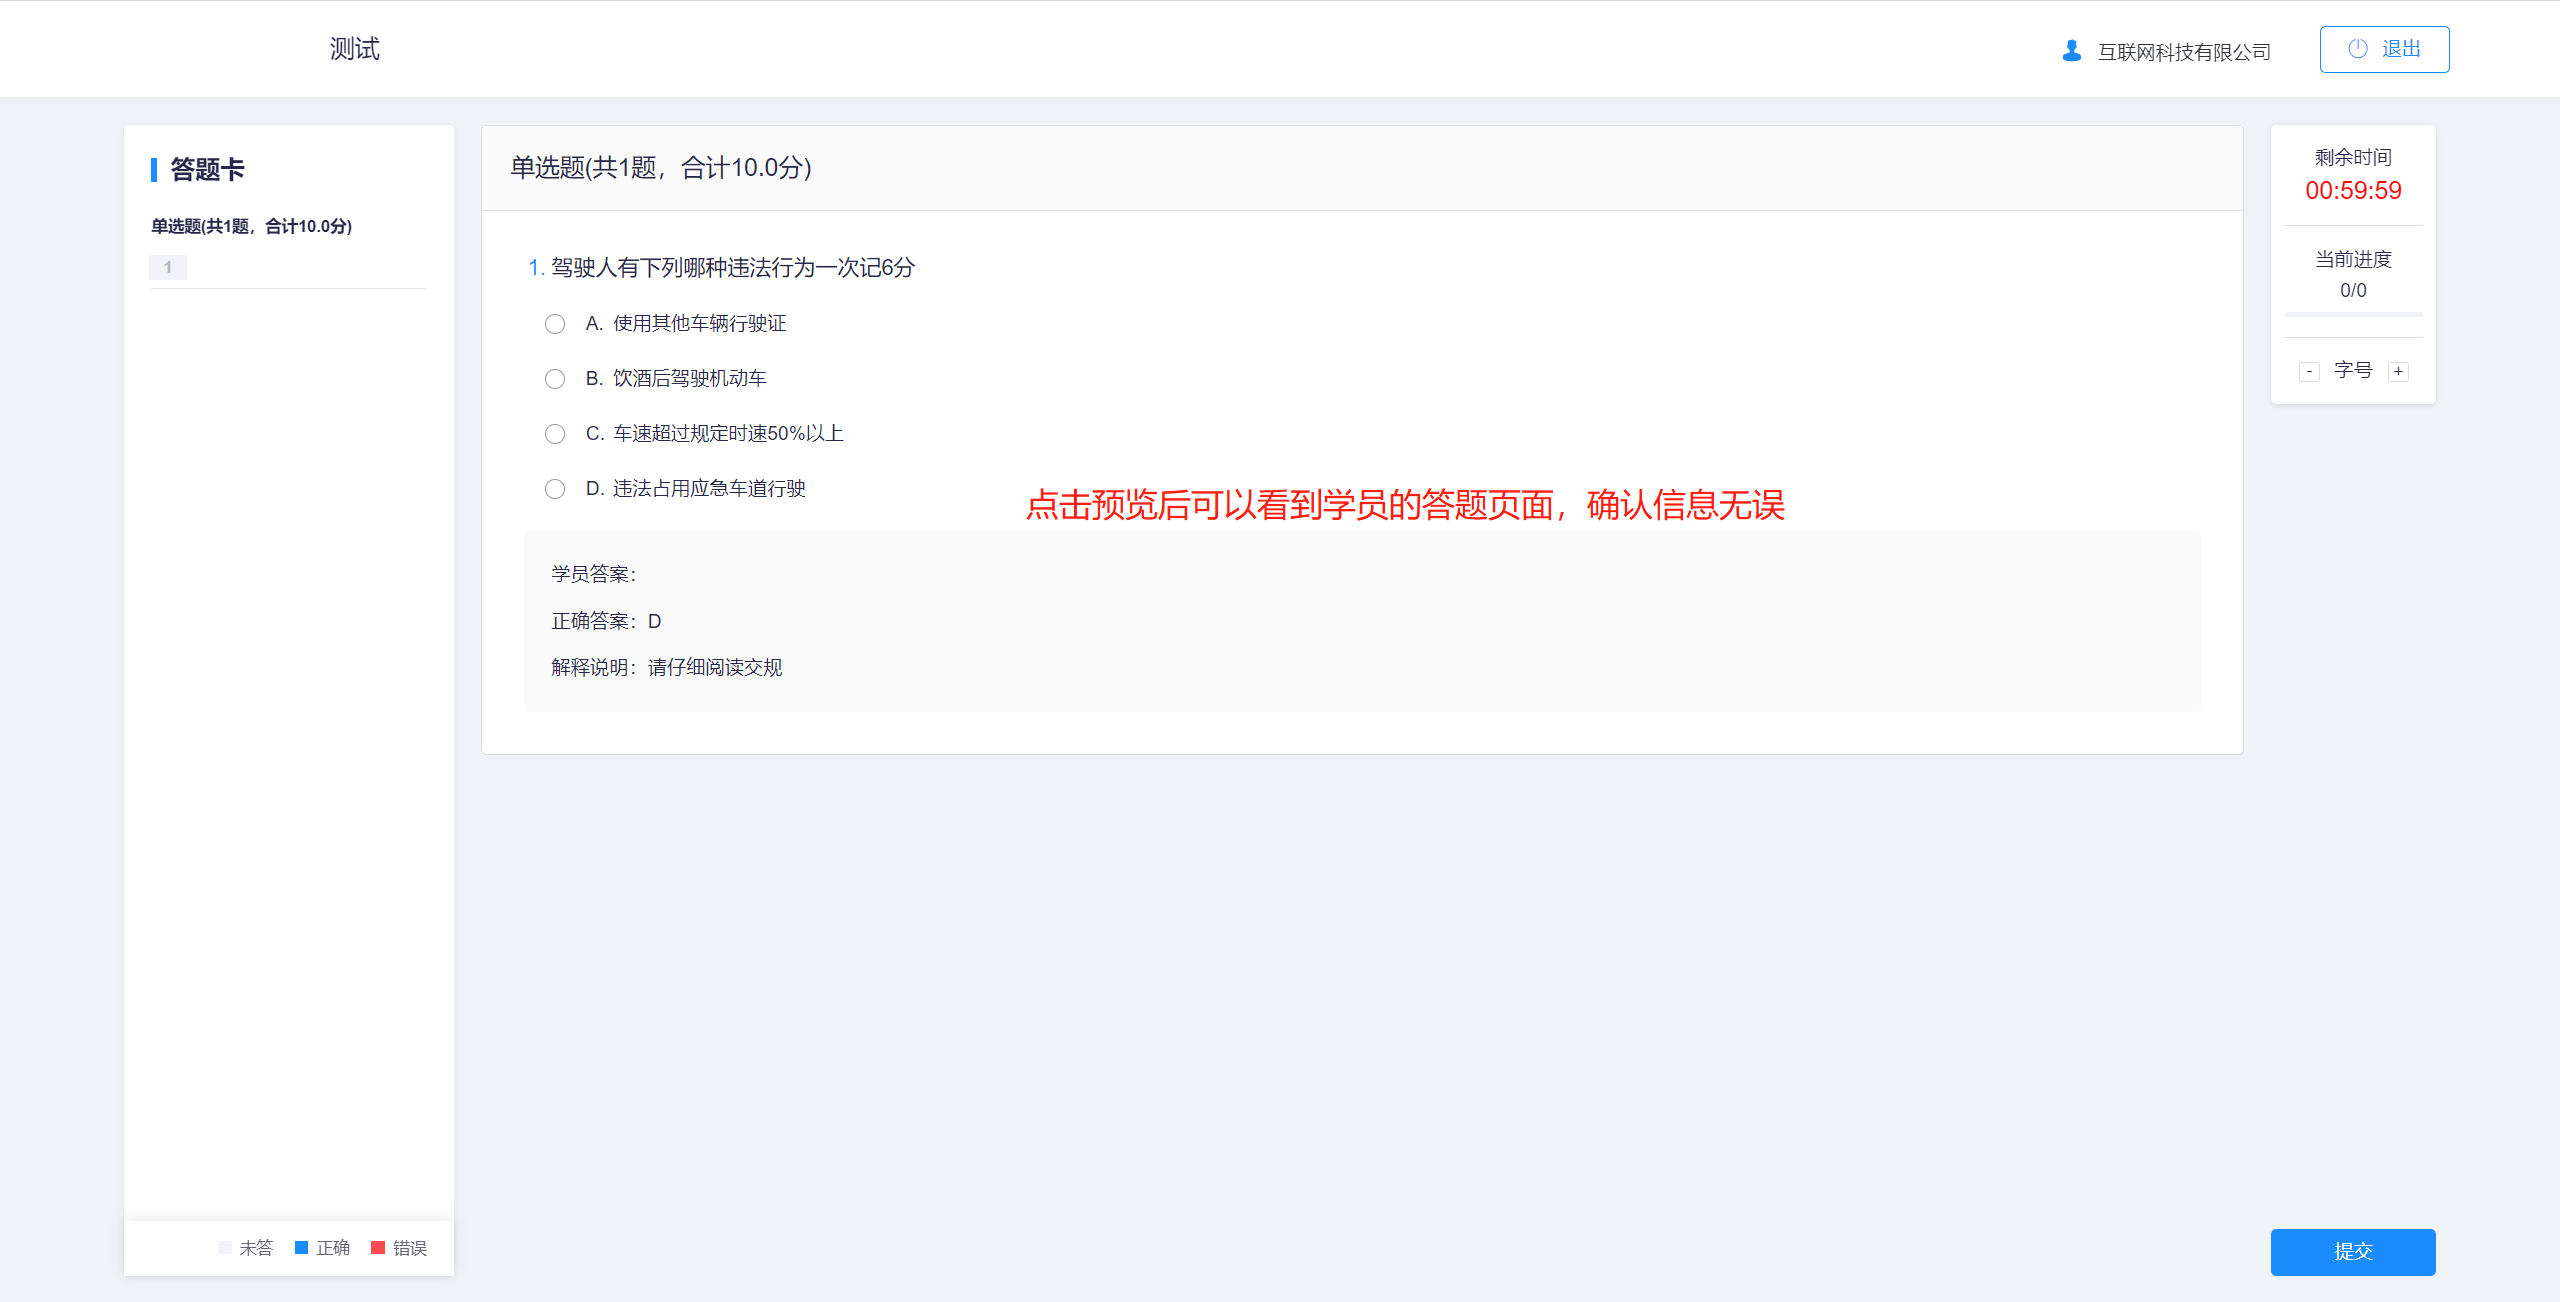
Task: Click the remaining time countdown 00:59:59
Action: (x=2352, y=190)
